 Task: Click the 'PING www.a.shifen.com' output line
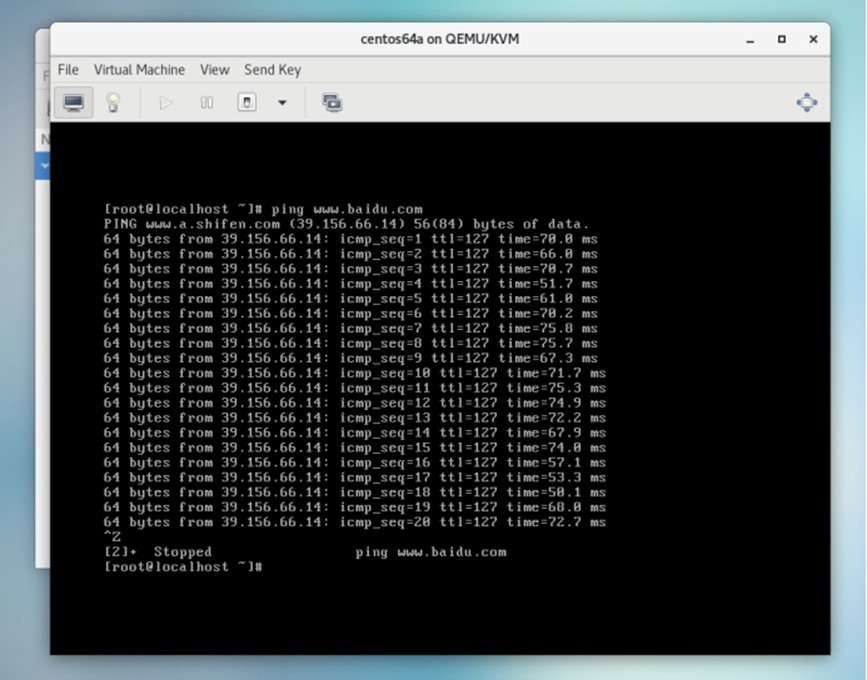point(346,224)
